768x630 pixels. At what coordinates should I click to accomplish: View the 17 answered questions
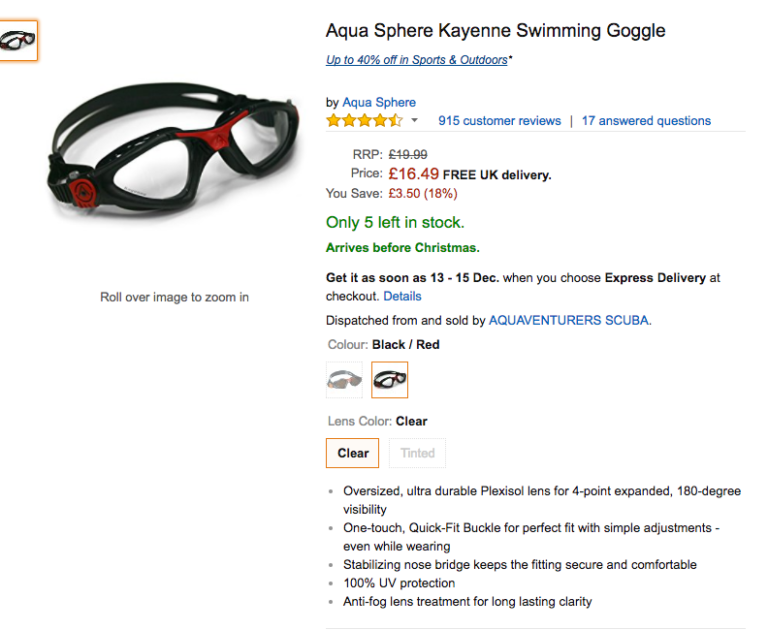tap(646, 121)
